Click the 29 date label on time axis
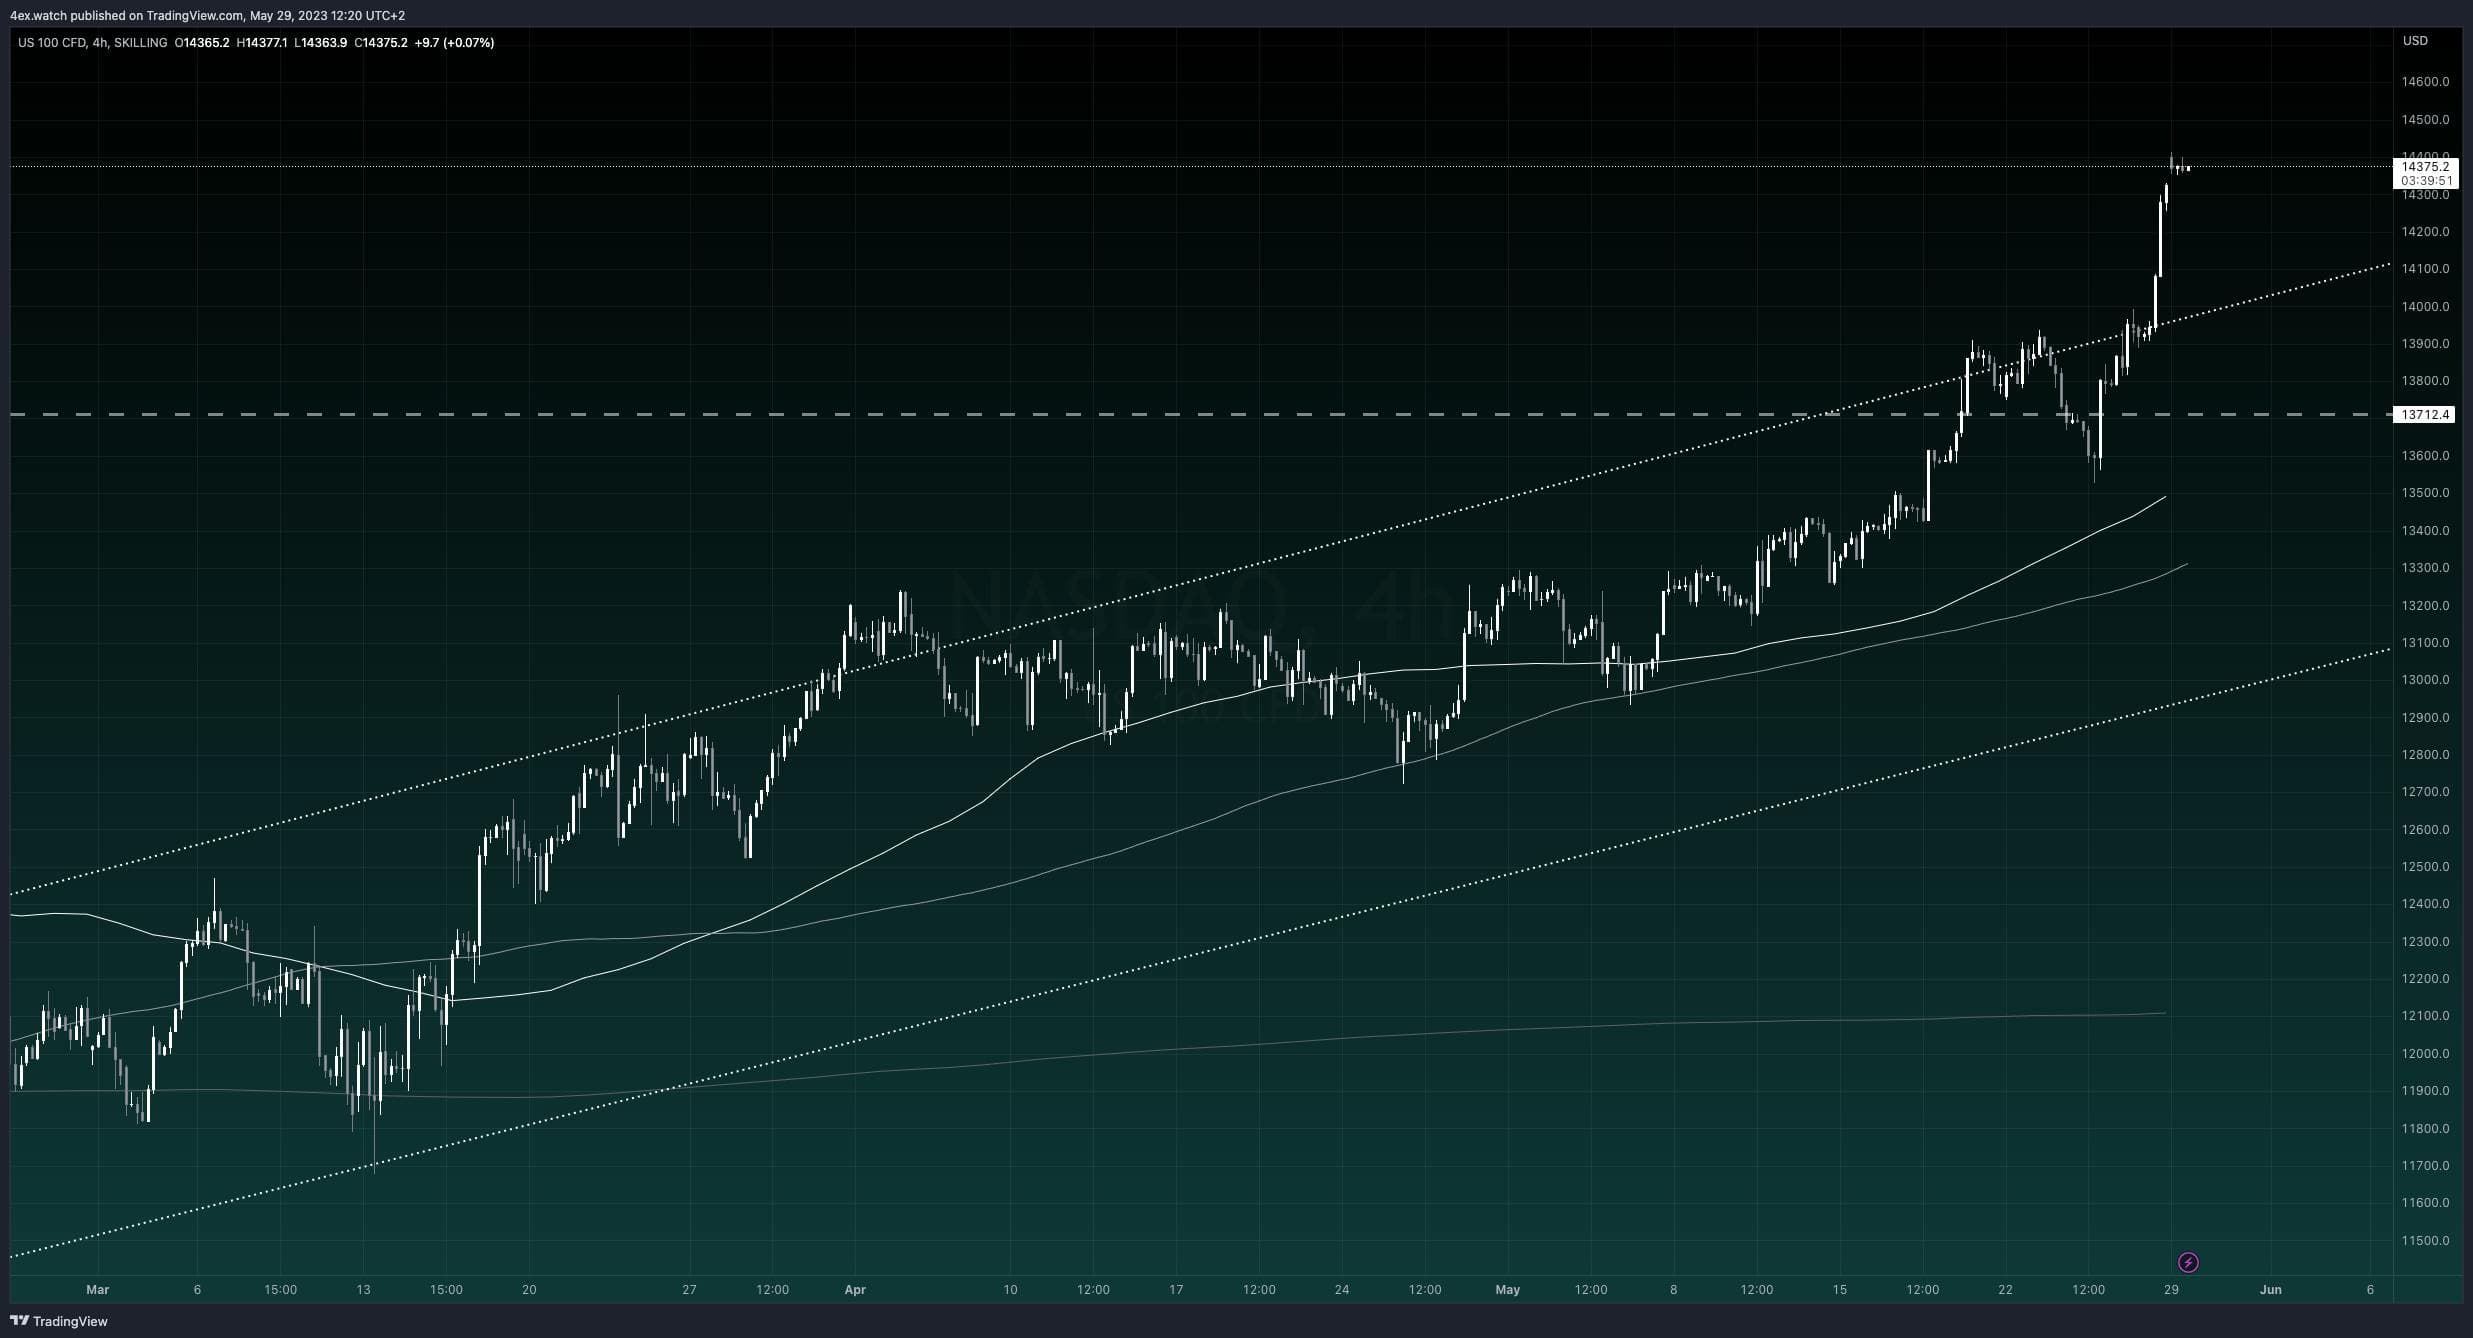 click(x=2171, y=1290)
